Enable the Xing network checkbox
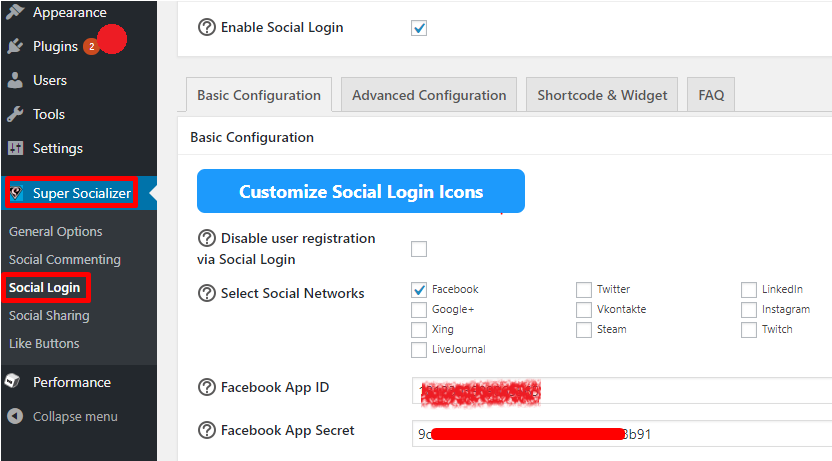 (x=419, y=330)
